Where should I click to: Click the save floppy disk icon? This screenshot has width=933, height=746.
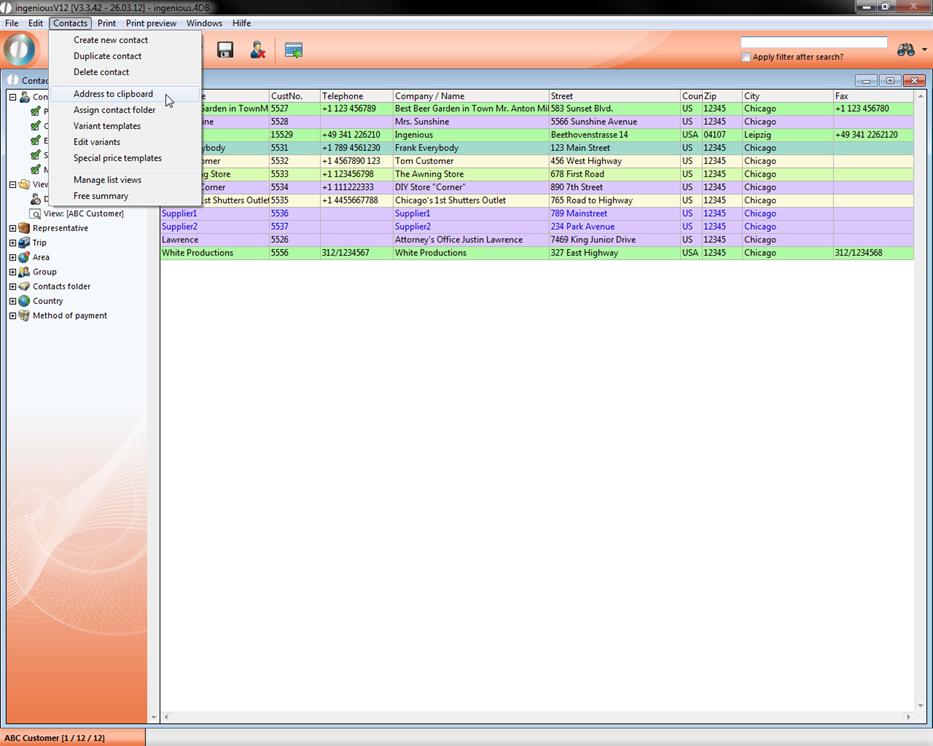tap(225, 50)
